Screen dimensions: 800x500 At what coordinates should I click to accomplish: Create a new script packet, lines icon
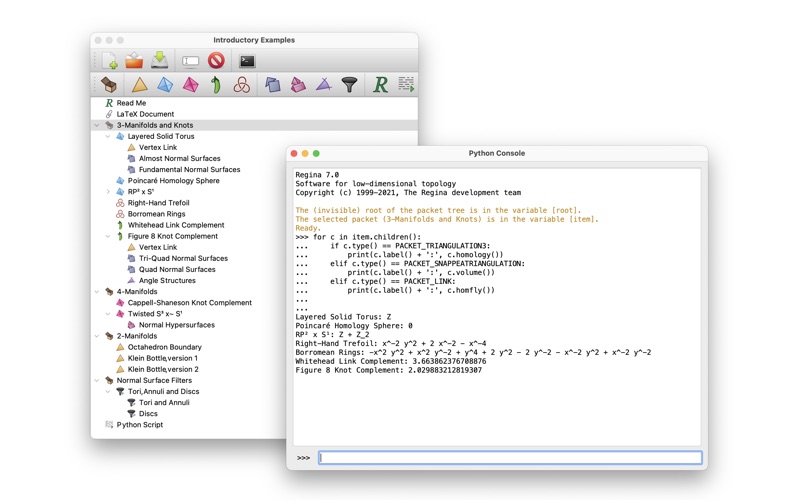click(x=406, y=85)
